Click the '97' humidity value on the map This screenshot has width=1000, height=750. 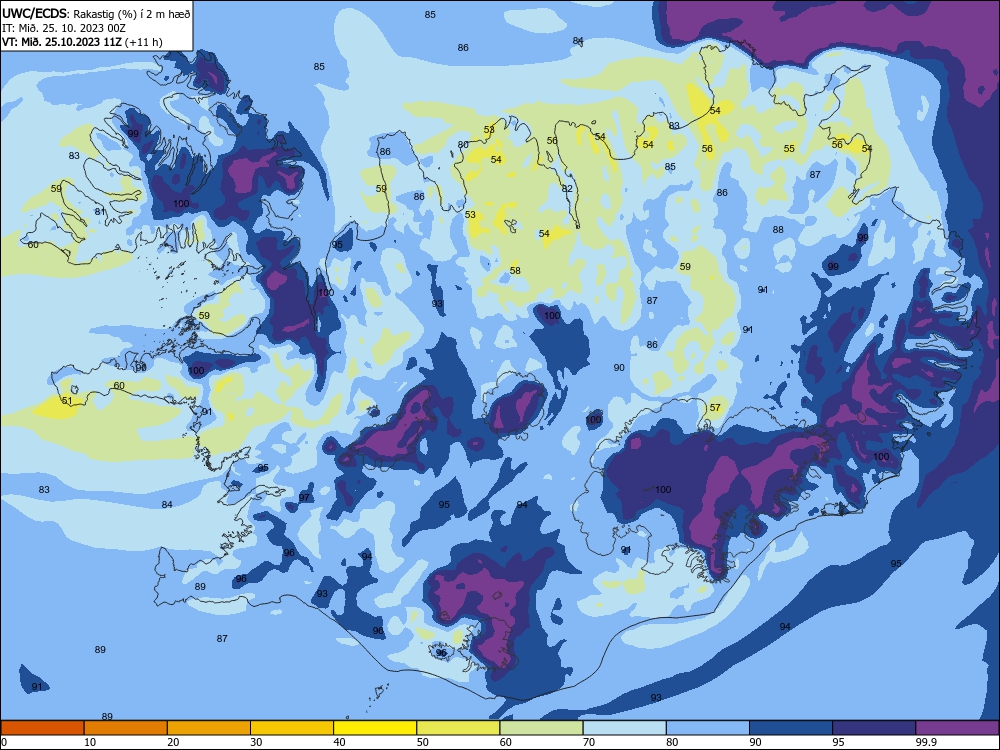pyautogui.click(x=304, y=497)
